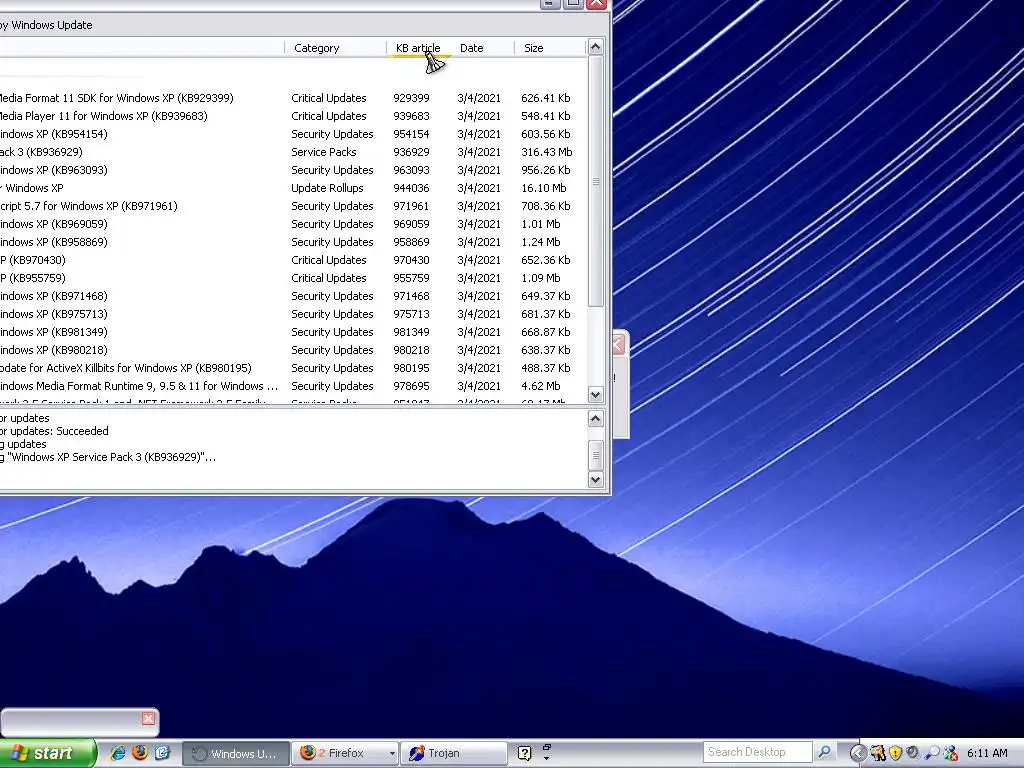Image resolution: width=1024 pixels, height=768 pixels.
Task: Click KB article number 963093
Action: point(411,170)
